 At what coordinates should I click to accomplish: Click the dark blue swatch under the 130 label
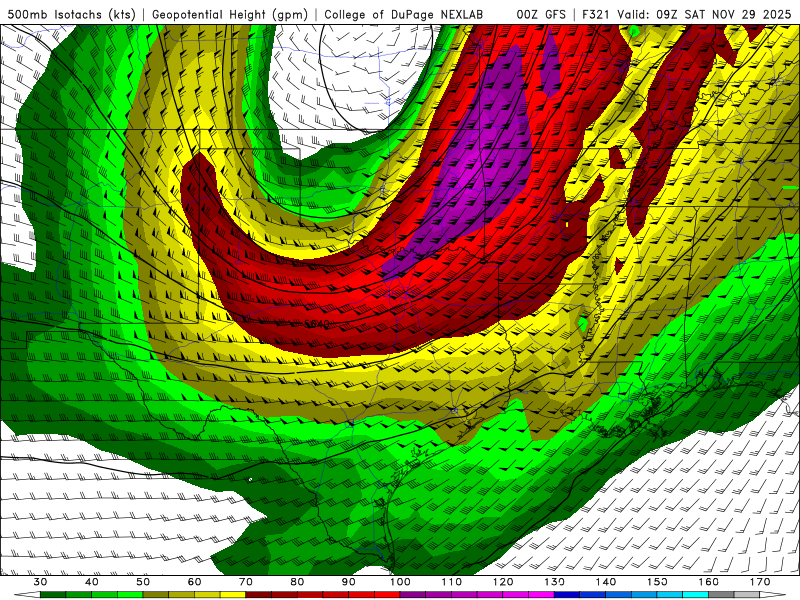click(567, 595)
